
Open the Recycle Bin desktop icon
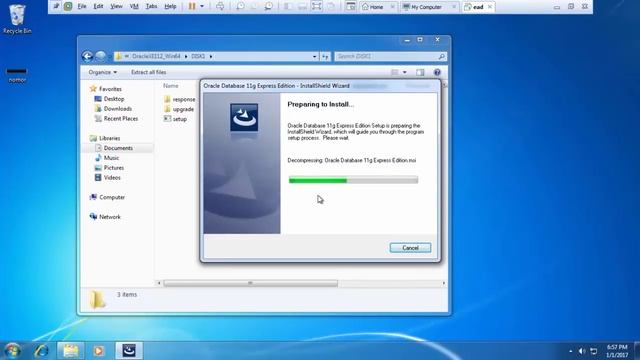pos(17,19)
